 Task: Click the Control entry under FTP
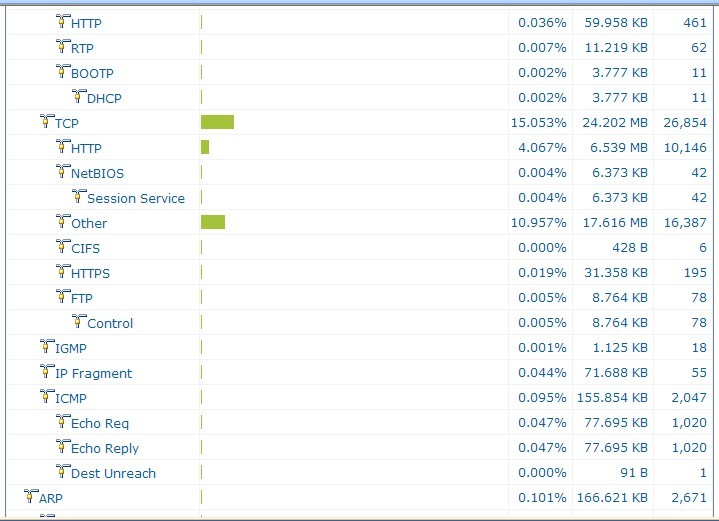[x=110, y=323]
